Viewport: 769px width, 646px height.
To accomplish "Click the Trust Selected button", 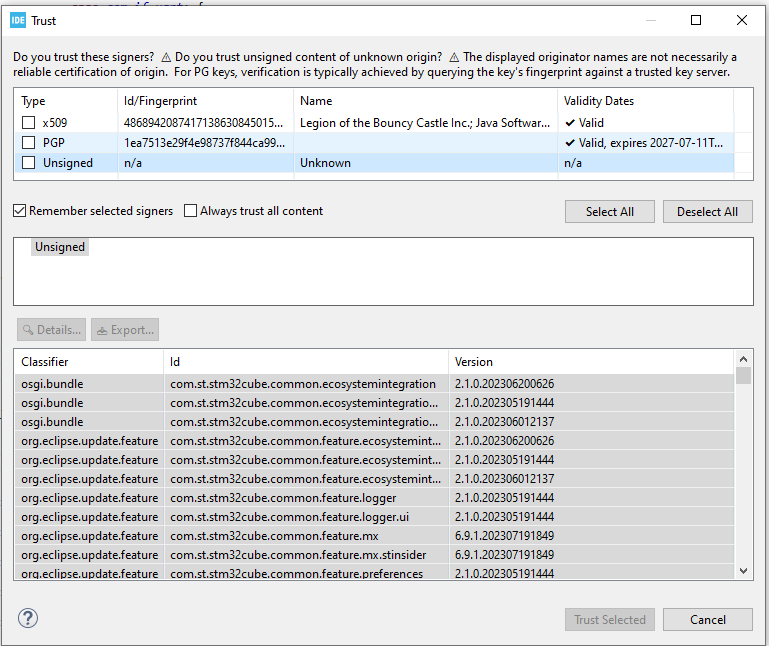I will click(x=609, y=620).
